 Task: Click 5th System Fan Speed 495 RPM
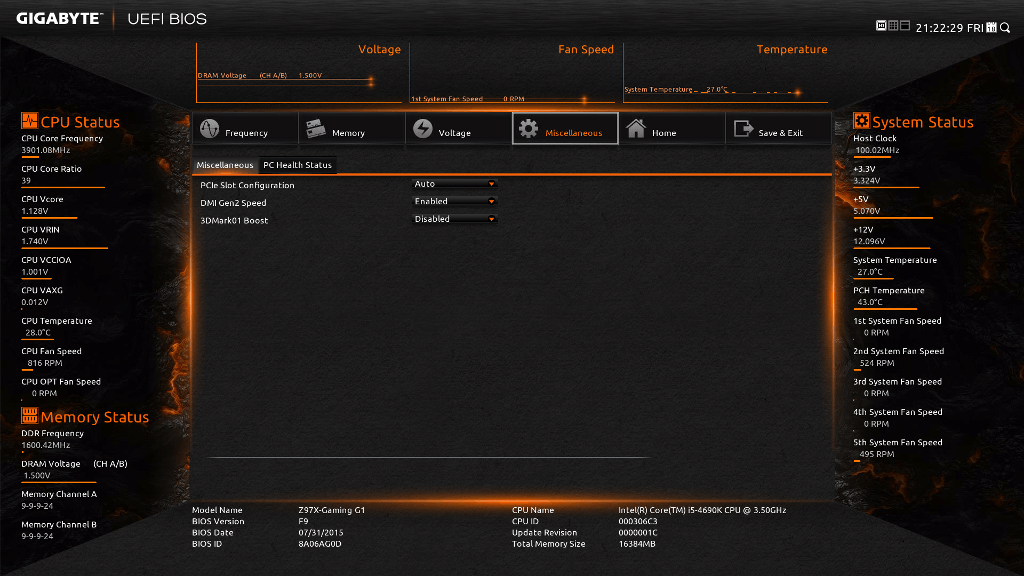(877, 455)
